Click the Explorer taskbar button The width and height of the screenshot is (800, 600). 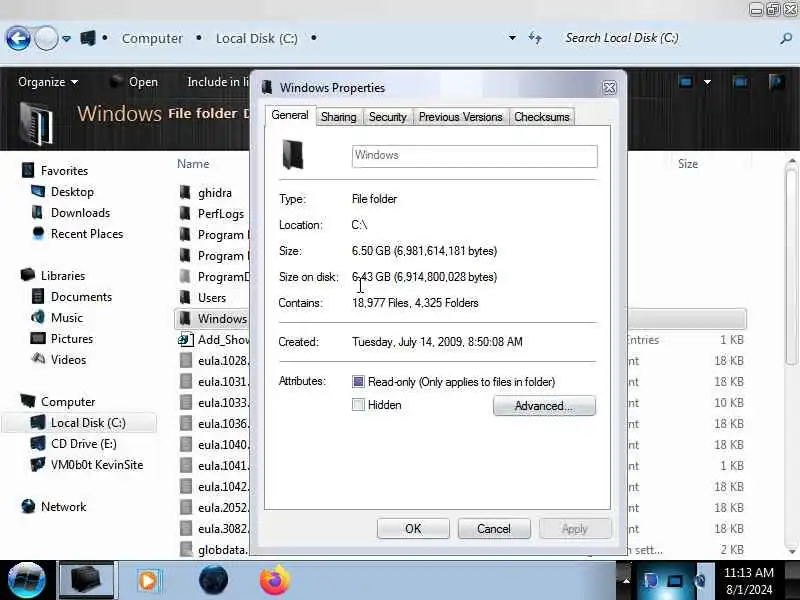coord(87,580)
